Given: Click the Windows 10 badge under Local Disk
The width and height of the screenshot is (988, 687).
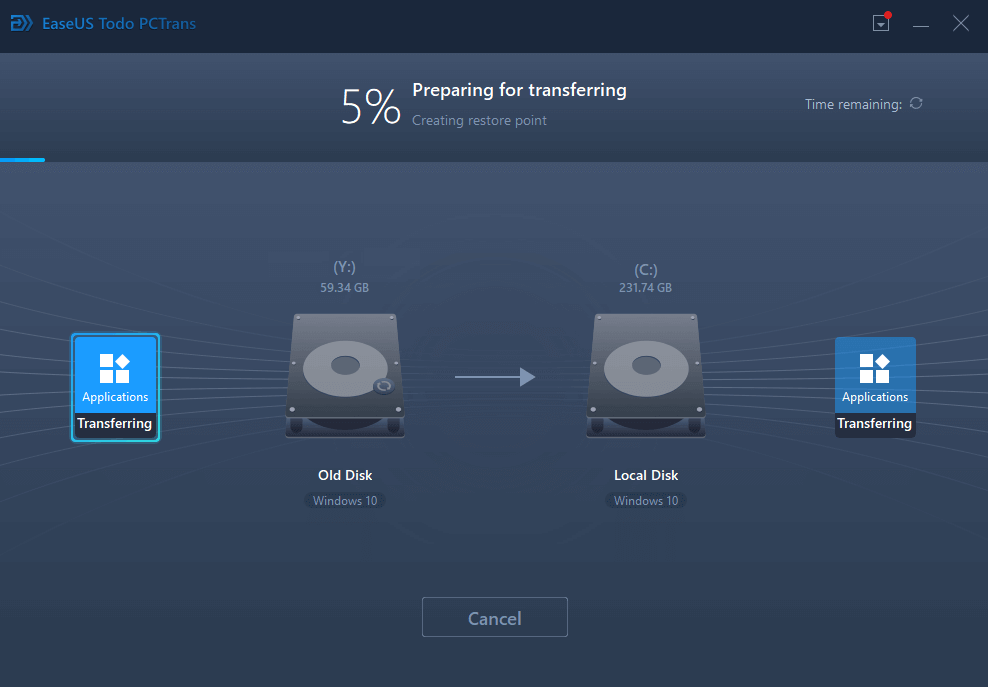Looking at the screenshot, I should 646,500.
